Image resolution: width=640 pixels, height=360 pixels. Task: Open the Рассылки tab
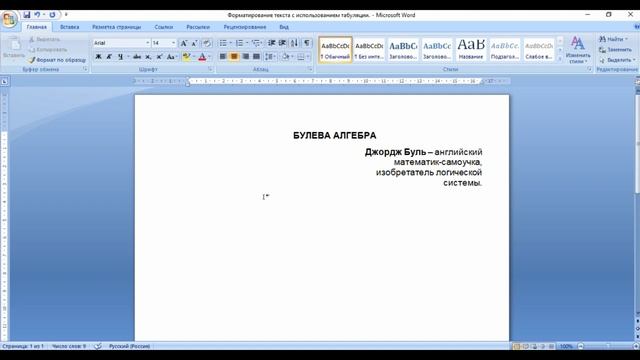pyautogui.click(x=198, y=27)
